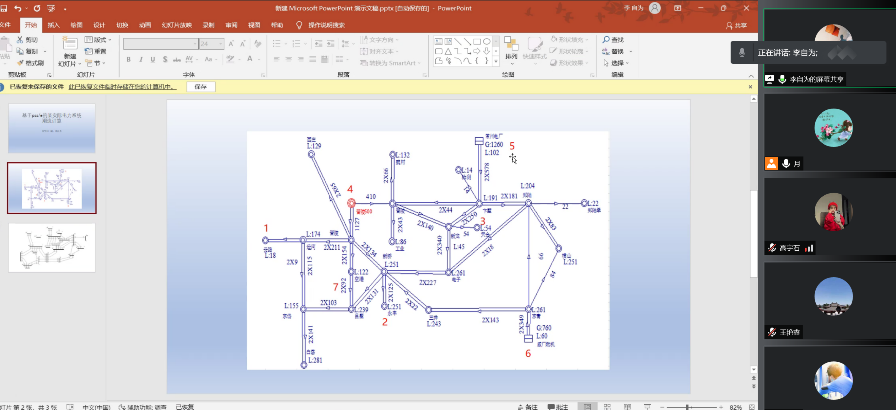Open the Design (设计) tab
This screenshot has width=896, height=410.
99,25
